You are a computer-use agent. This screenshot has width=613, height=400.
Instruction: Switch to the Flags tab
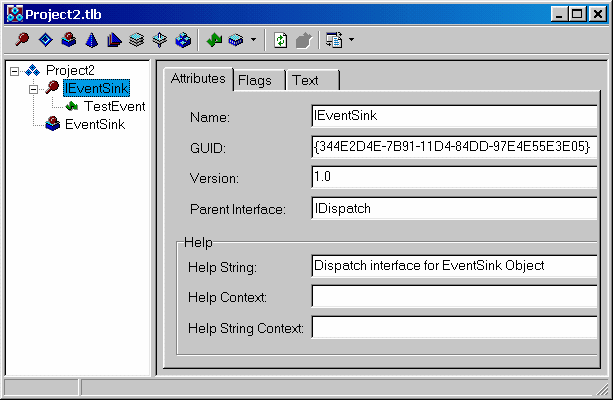[x=256, y=80]
